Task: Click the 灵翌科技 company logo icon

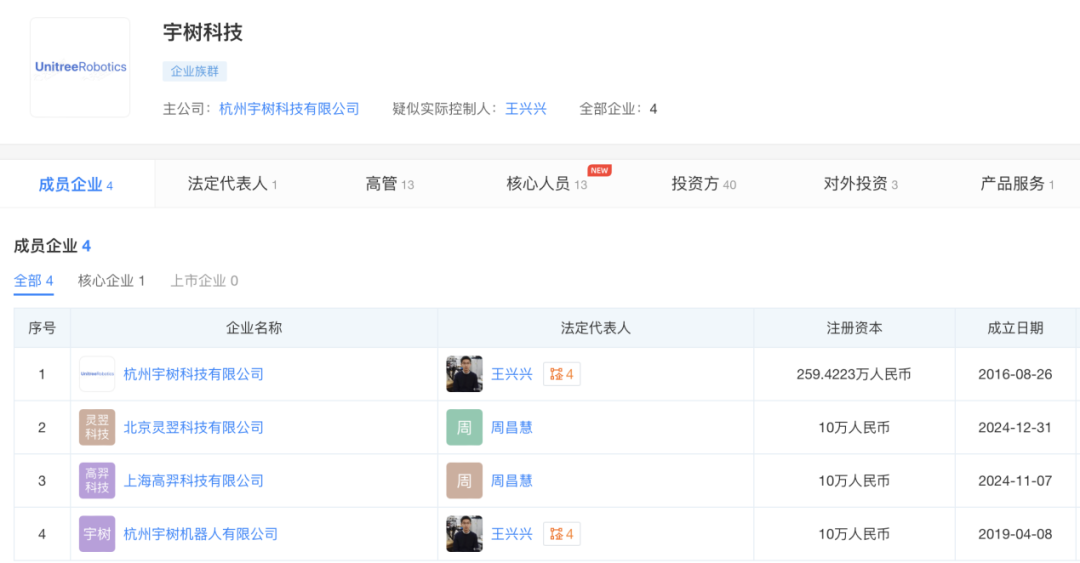Action: pos(97,427)
